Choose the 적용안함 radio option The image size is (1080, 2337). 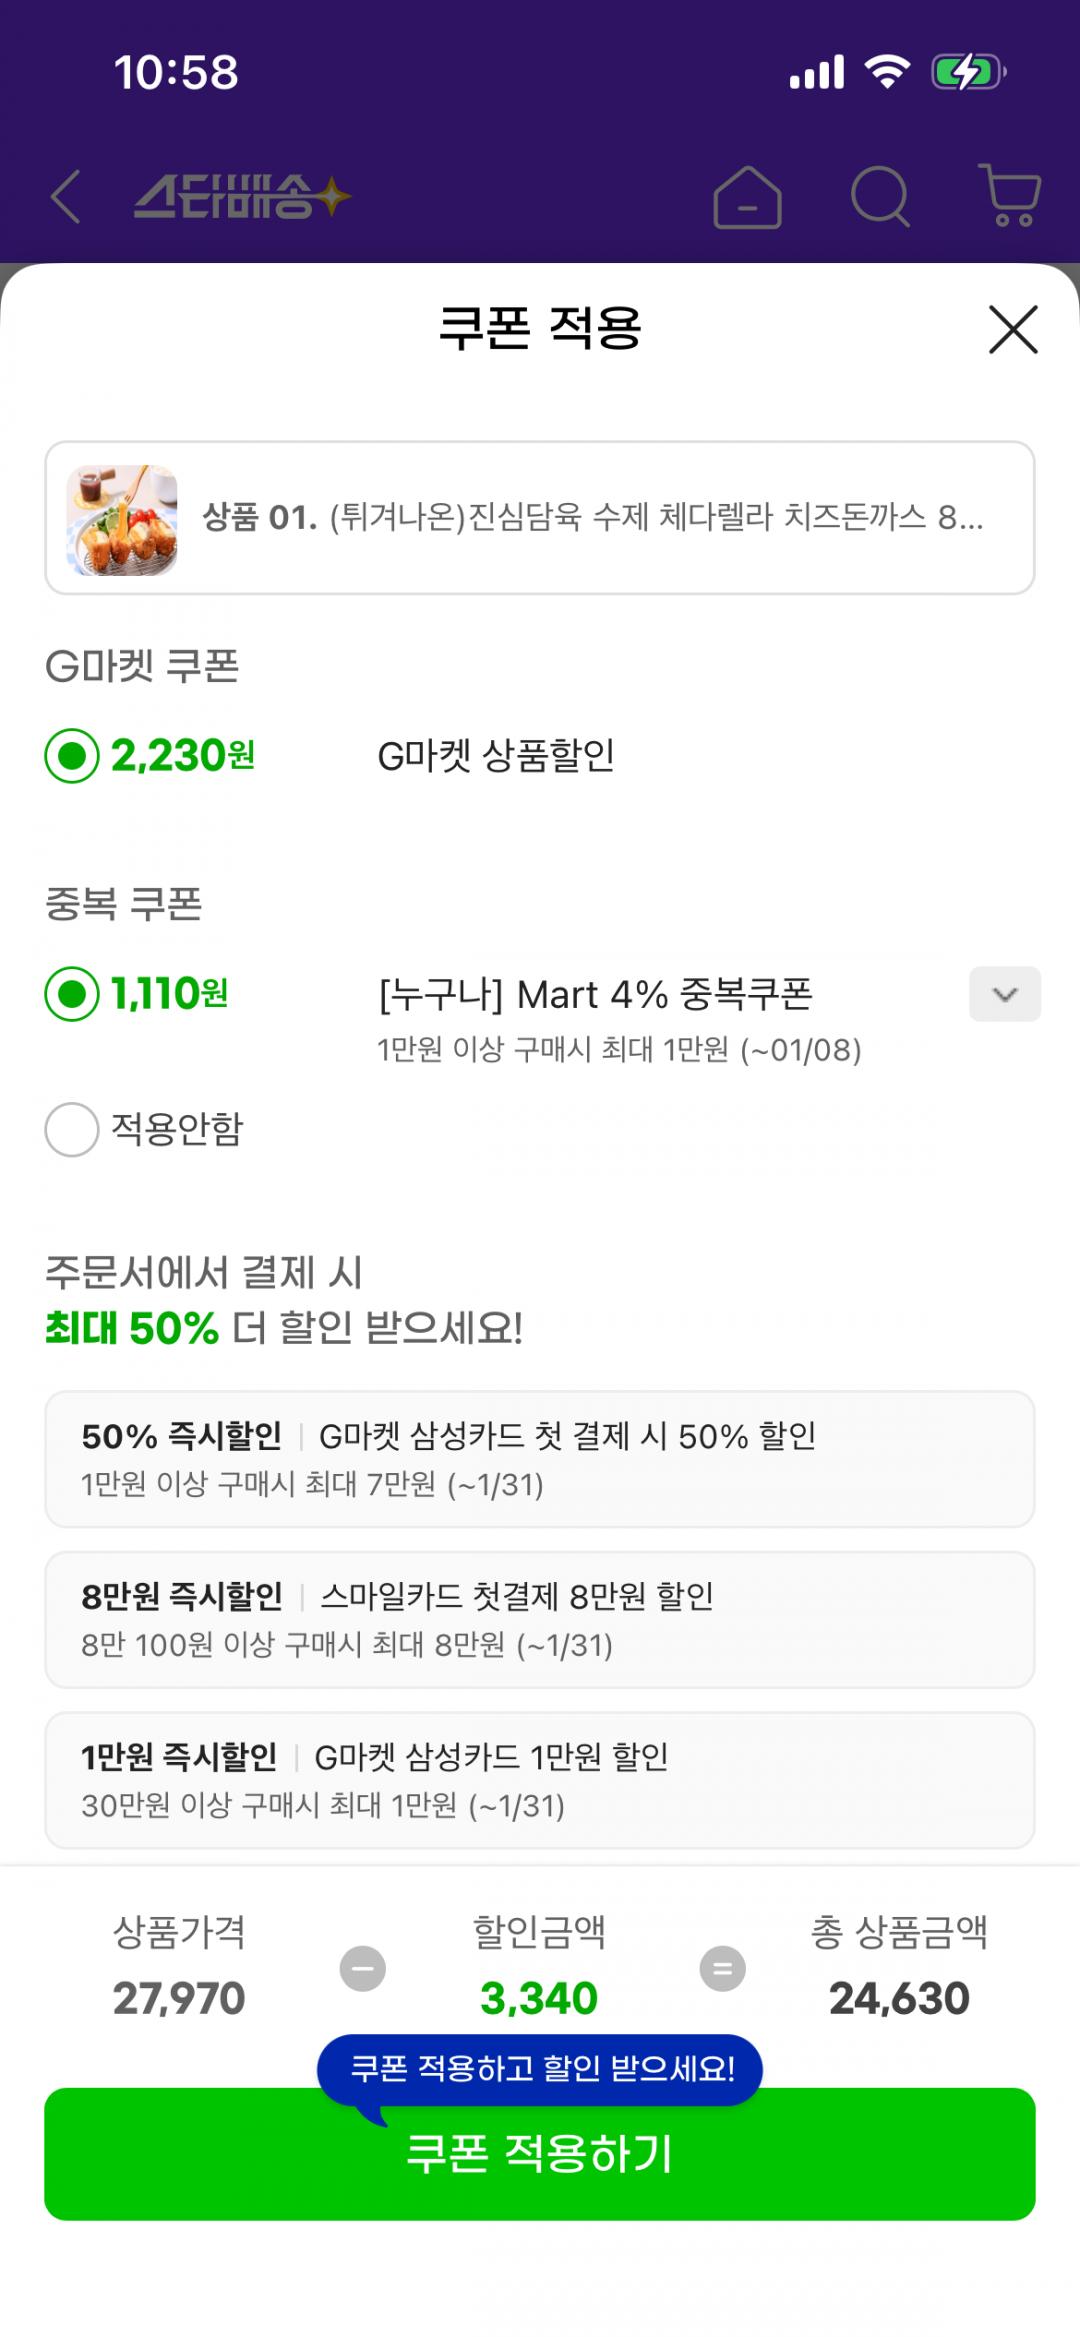[72, 1130]
